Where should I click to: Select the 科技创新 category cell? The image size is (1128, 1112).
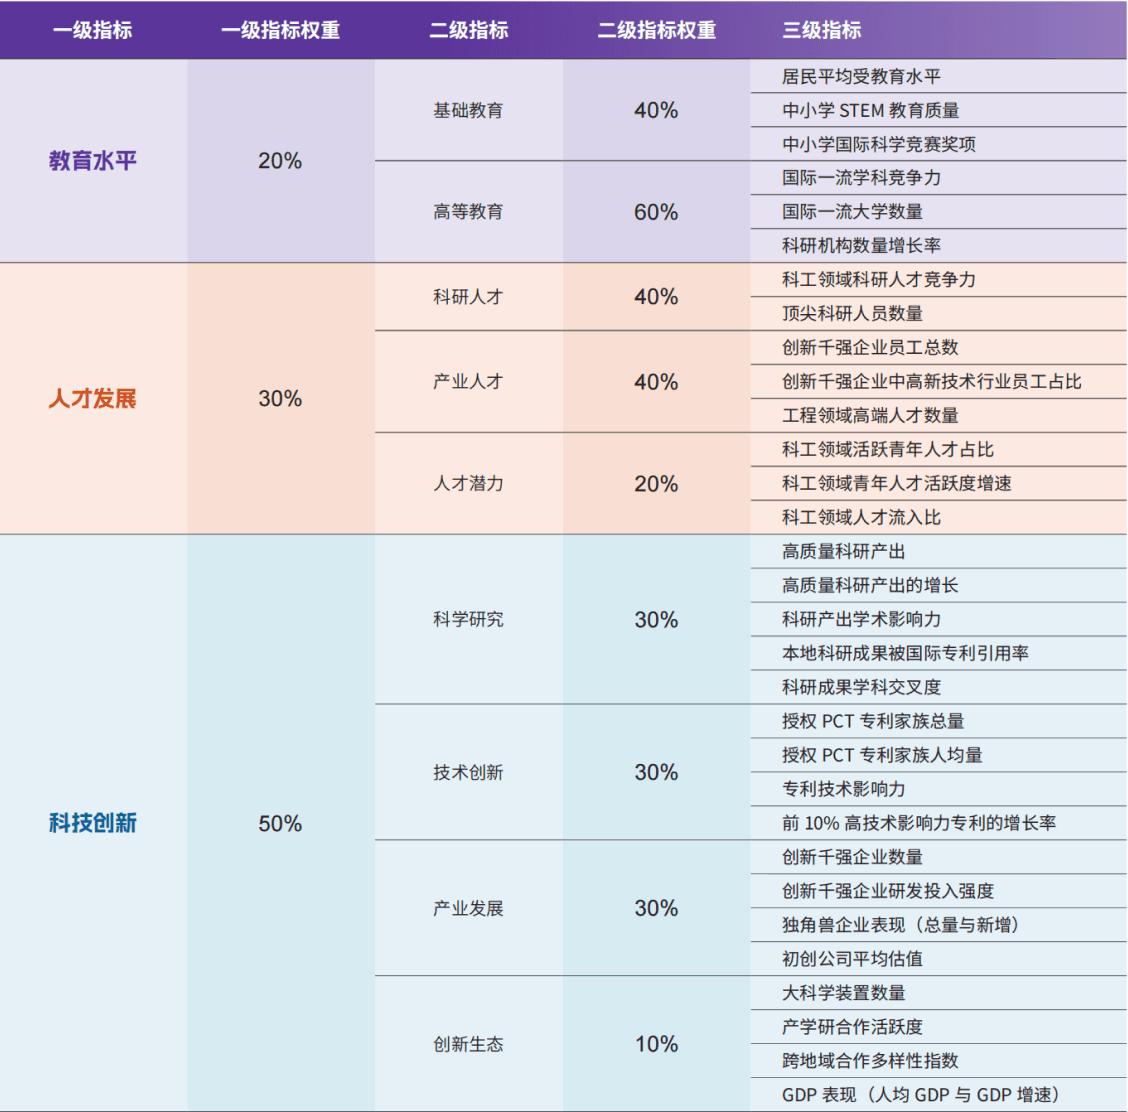93,823
